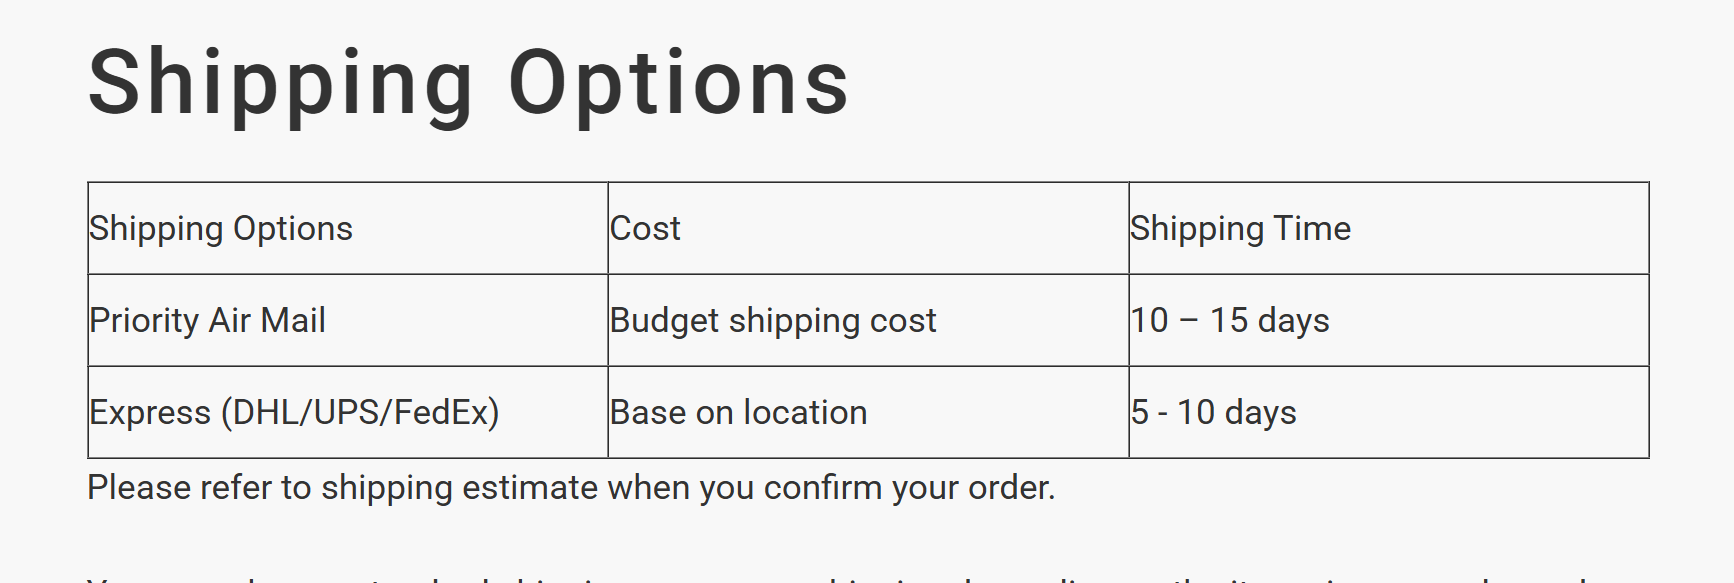Click the word Options in the large heading
1734x583 pixels.
click(x=679, y=84)
